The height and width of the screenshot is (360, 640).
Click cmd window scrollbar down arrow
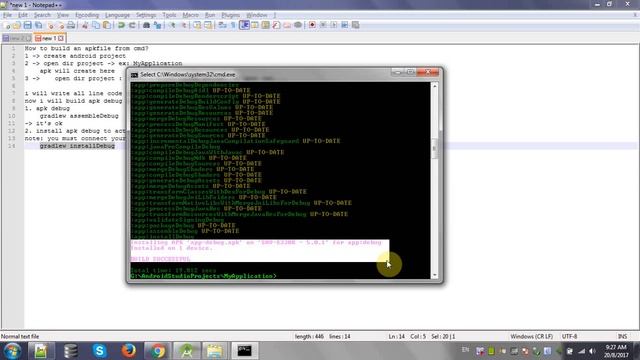435,275
